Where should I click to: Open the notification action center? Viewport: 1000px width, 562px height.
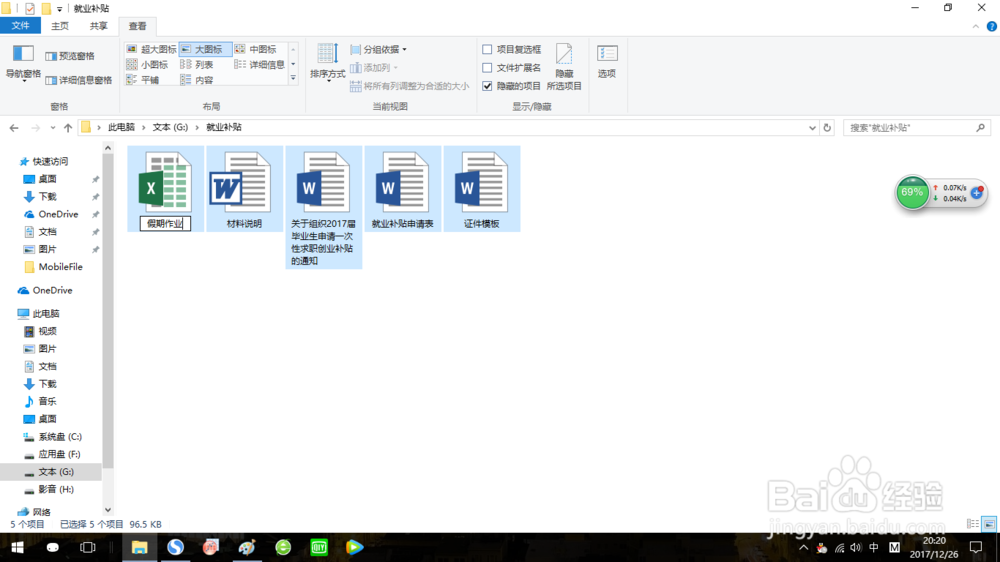pyautogui.click(x=976, y=547)
